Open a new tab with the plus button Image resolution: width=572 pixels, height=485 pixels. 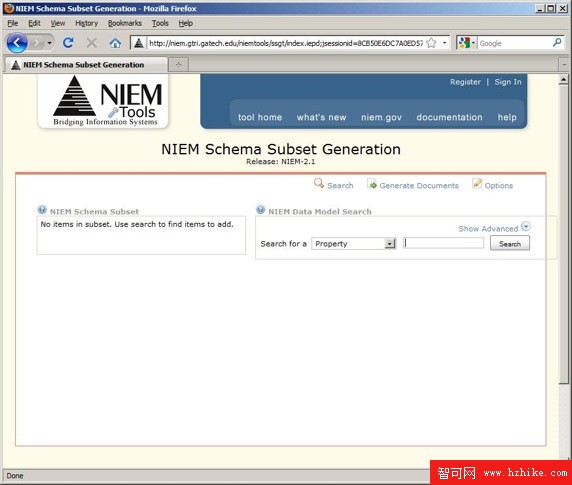178,65
